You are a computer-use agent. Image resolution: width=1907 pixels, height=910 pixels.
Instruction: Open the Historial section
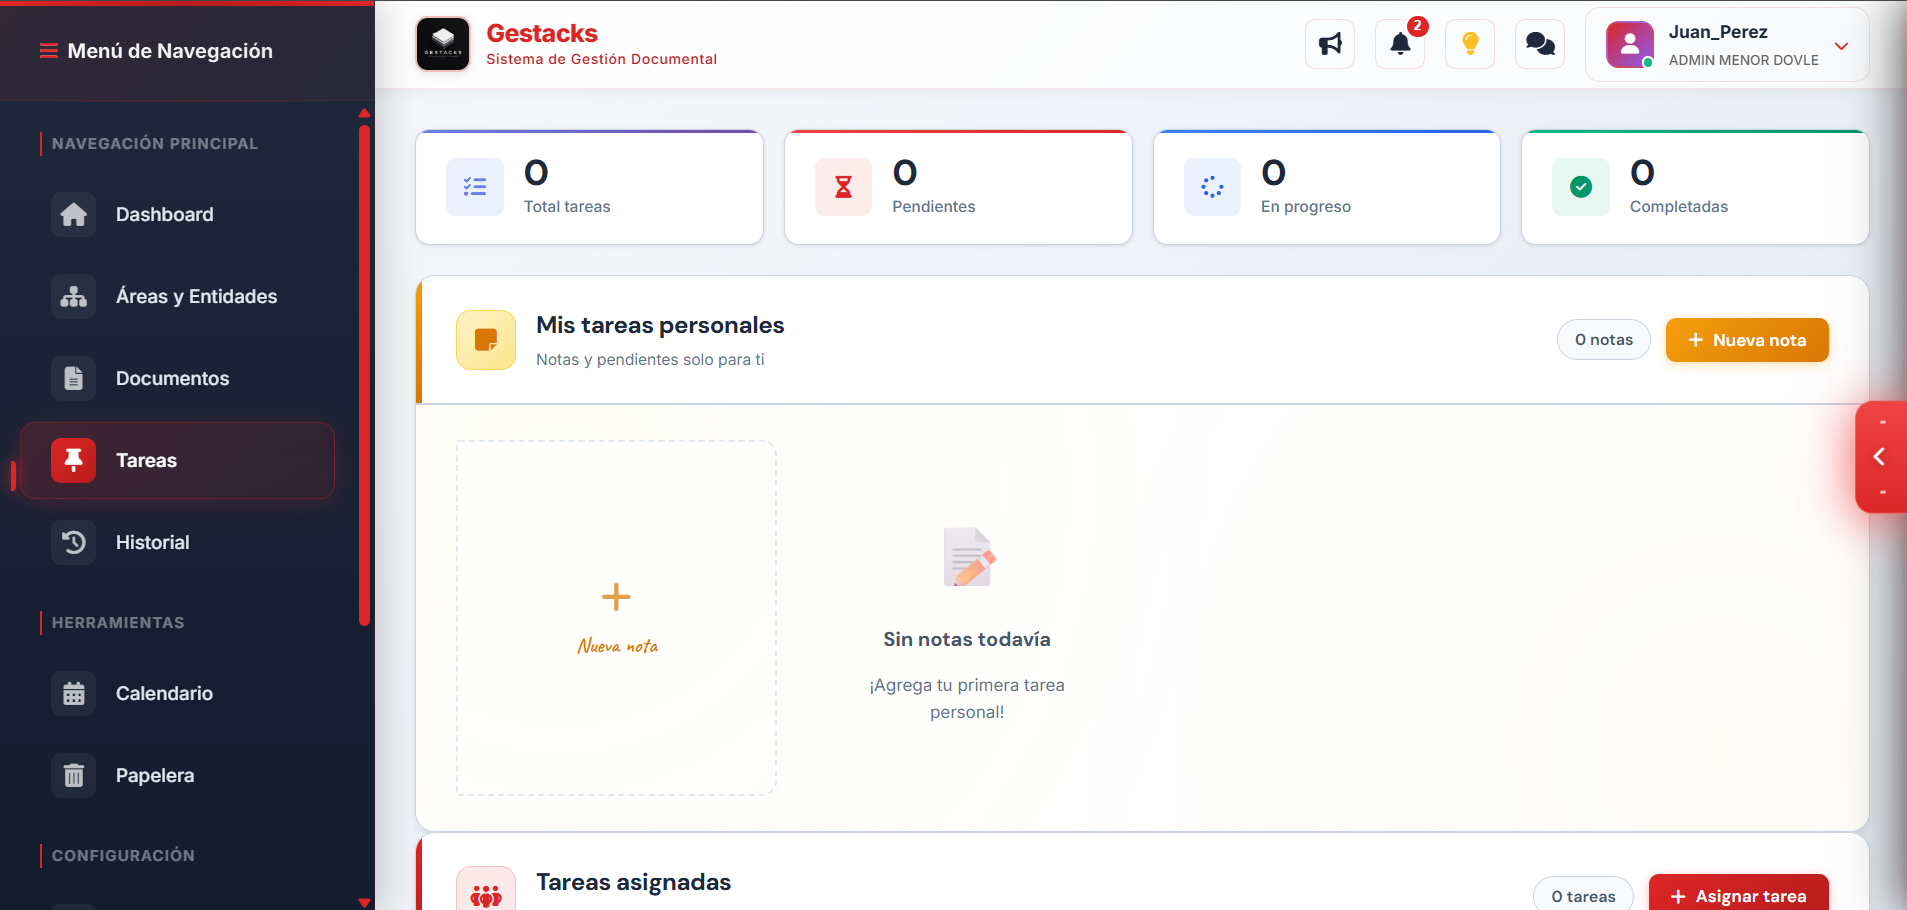(x=178, y=542)
